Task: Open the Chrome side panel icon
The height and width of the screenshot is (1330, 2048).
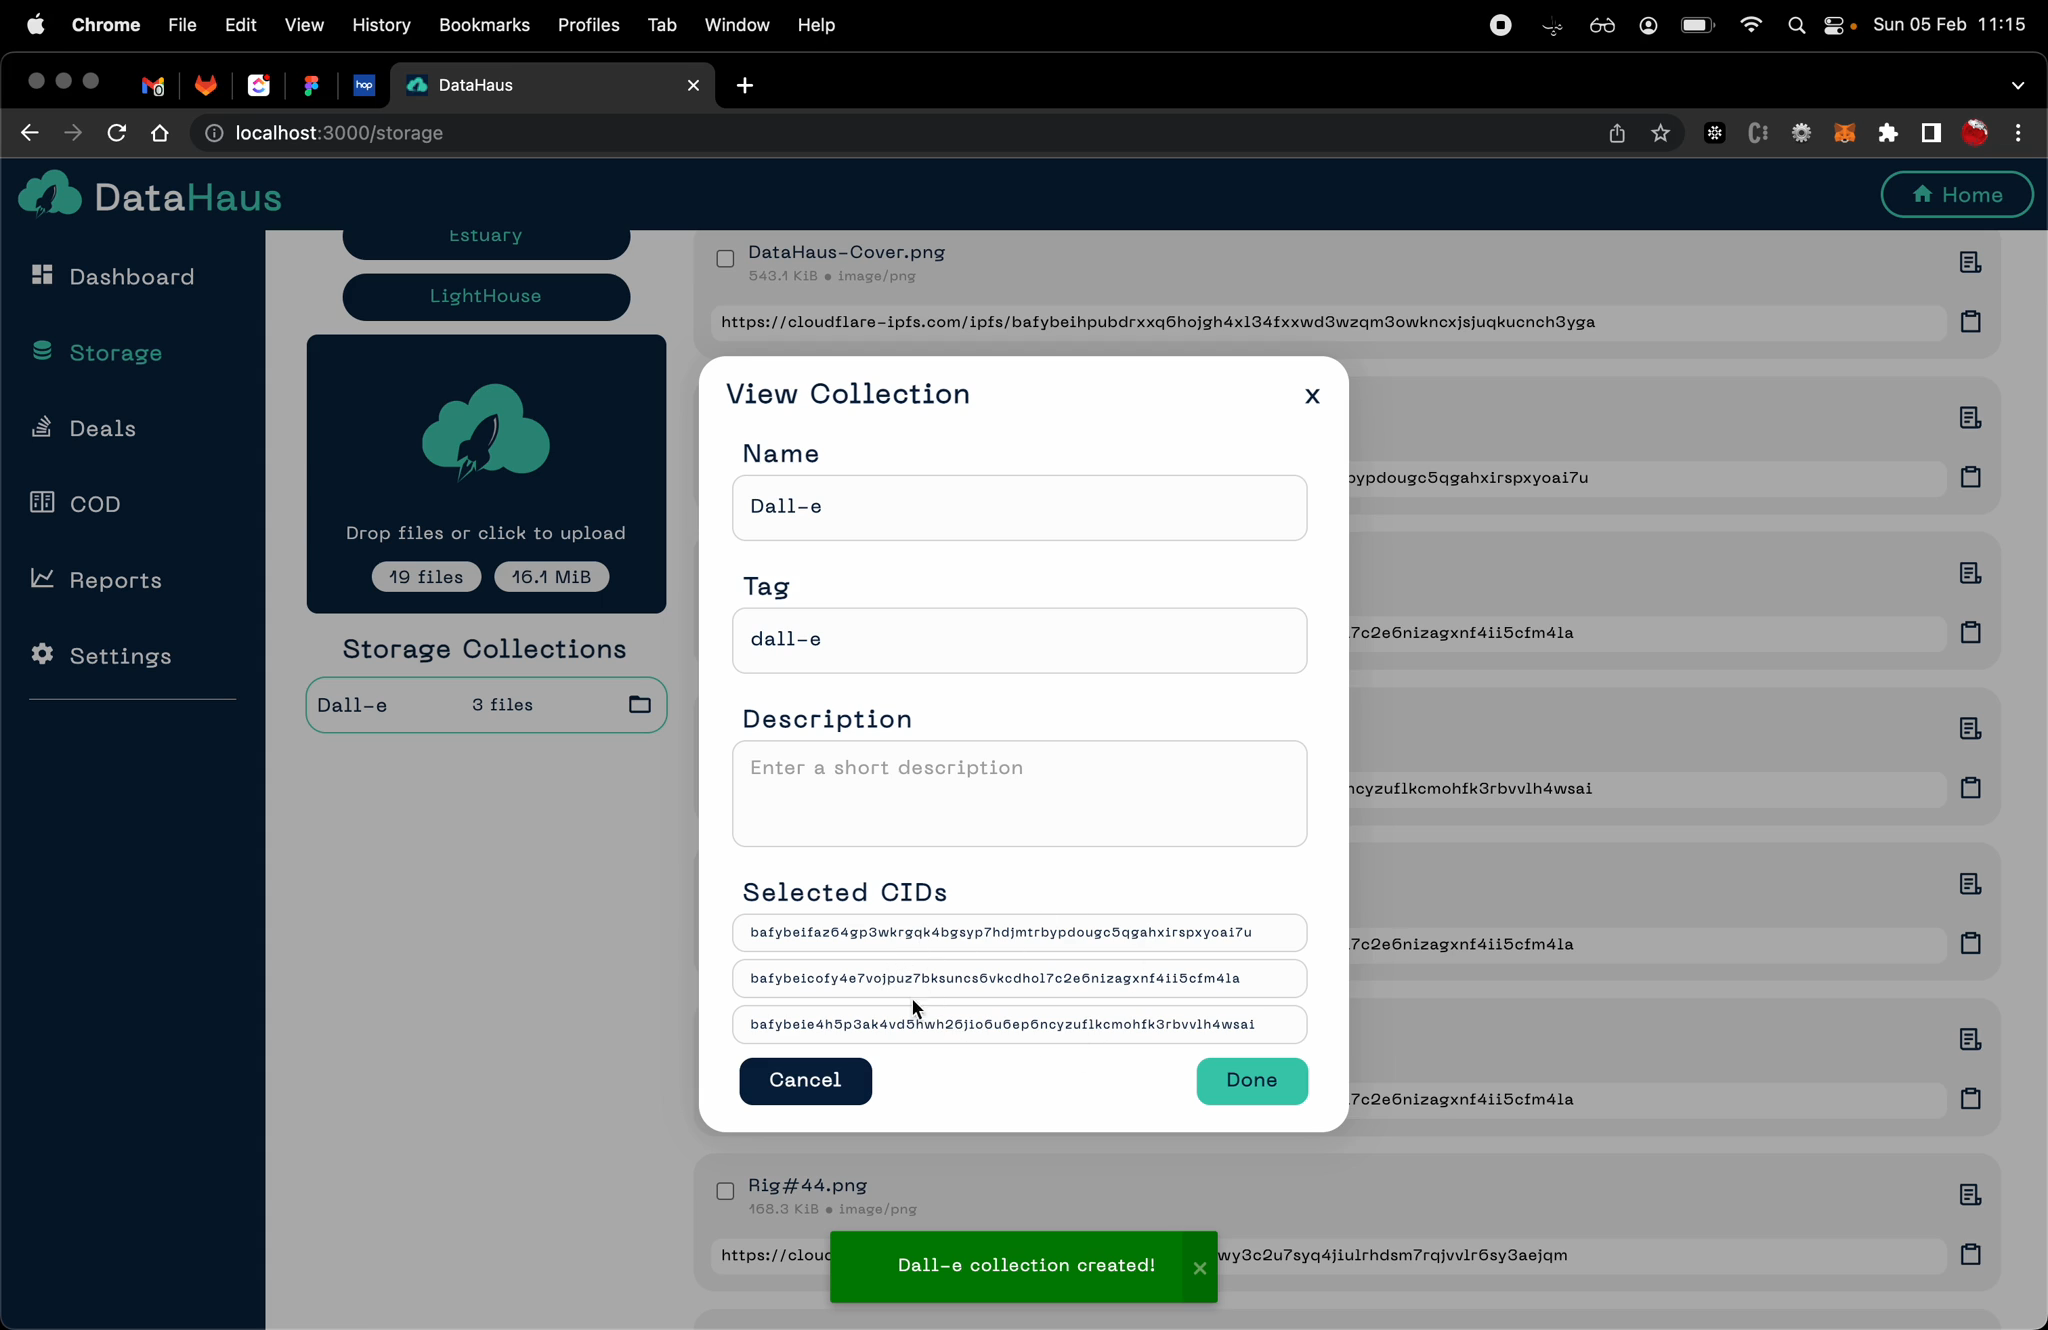Action: click(1931, 133)
